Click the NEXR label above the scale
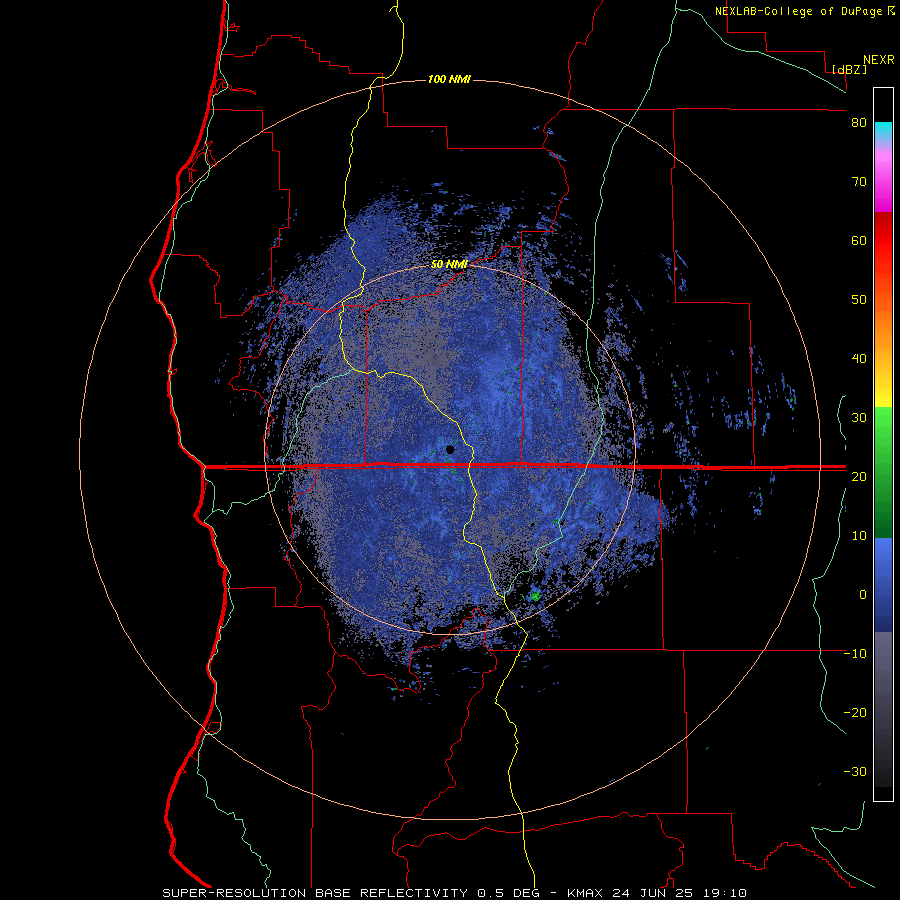The image size is (900, 900). (x=878, y=60)
